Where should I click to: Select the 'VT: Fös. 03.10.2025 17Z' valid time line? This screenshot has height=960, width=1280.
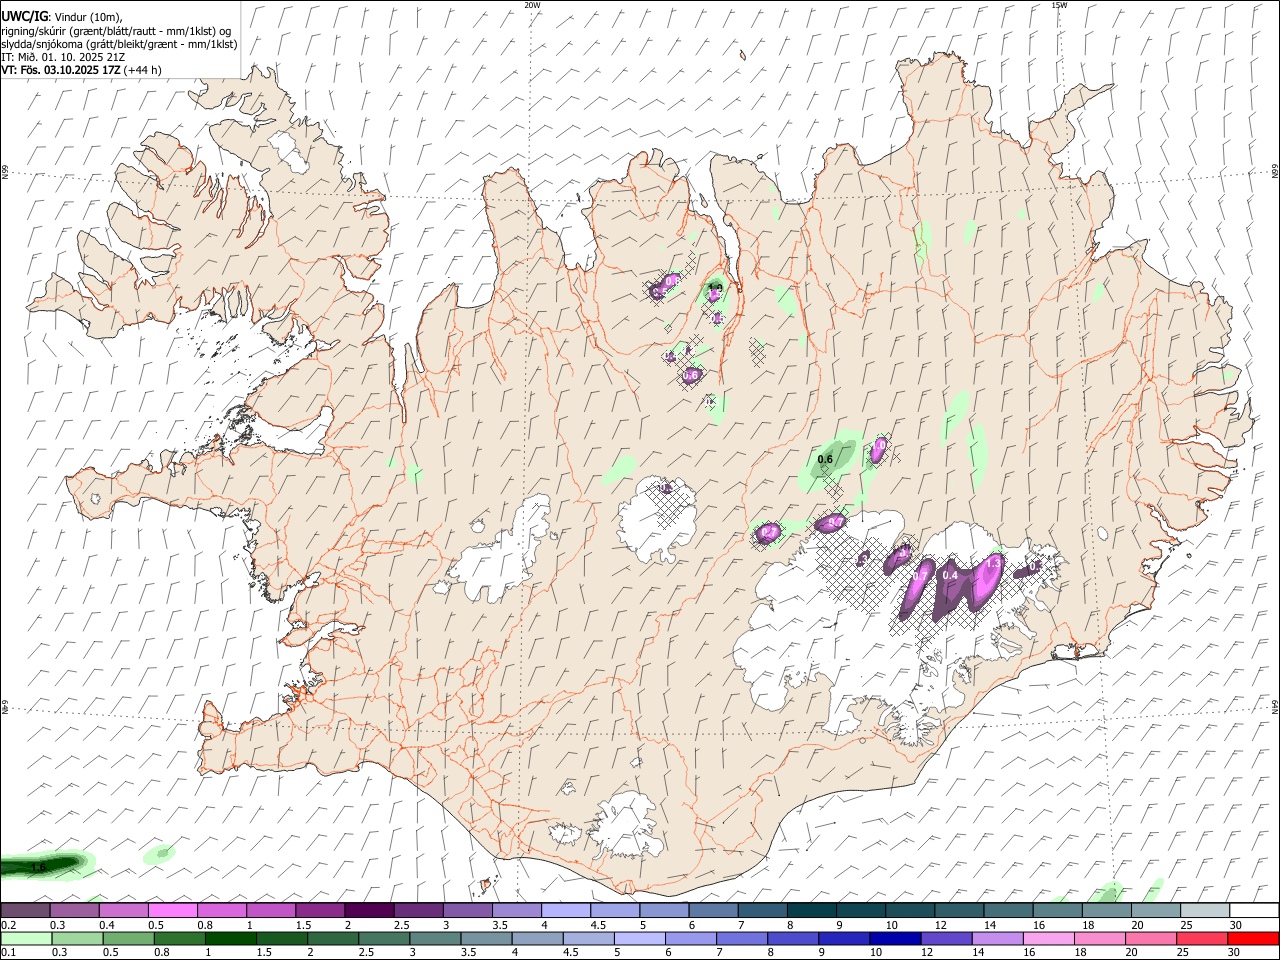tap(61, 70)
